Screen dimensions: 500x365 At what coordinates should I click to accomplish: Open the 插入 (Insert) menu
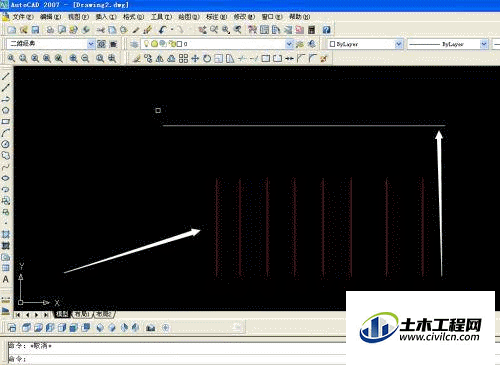coord(106,17)
